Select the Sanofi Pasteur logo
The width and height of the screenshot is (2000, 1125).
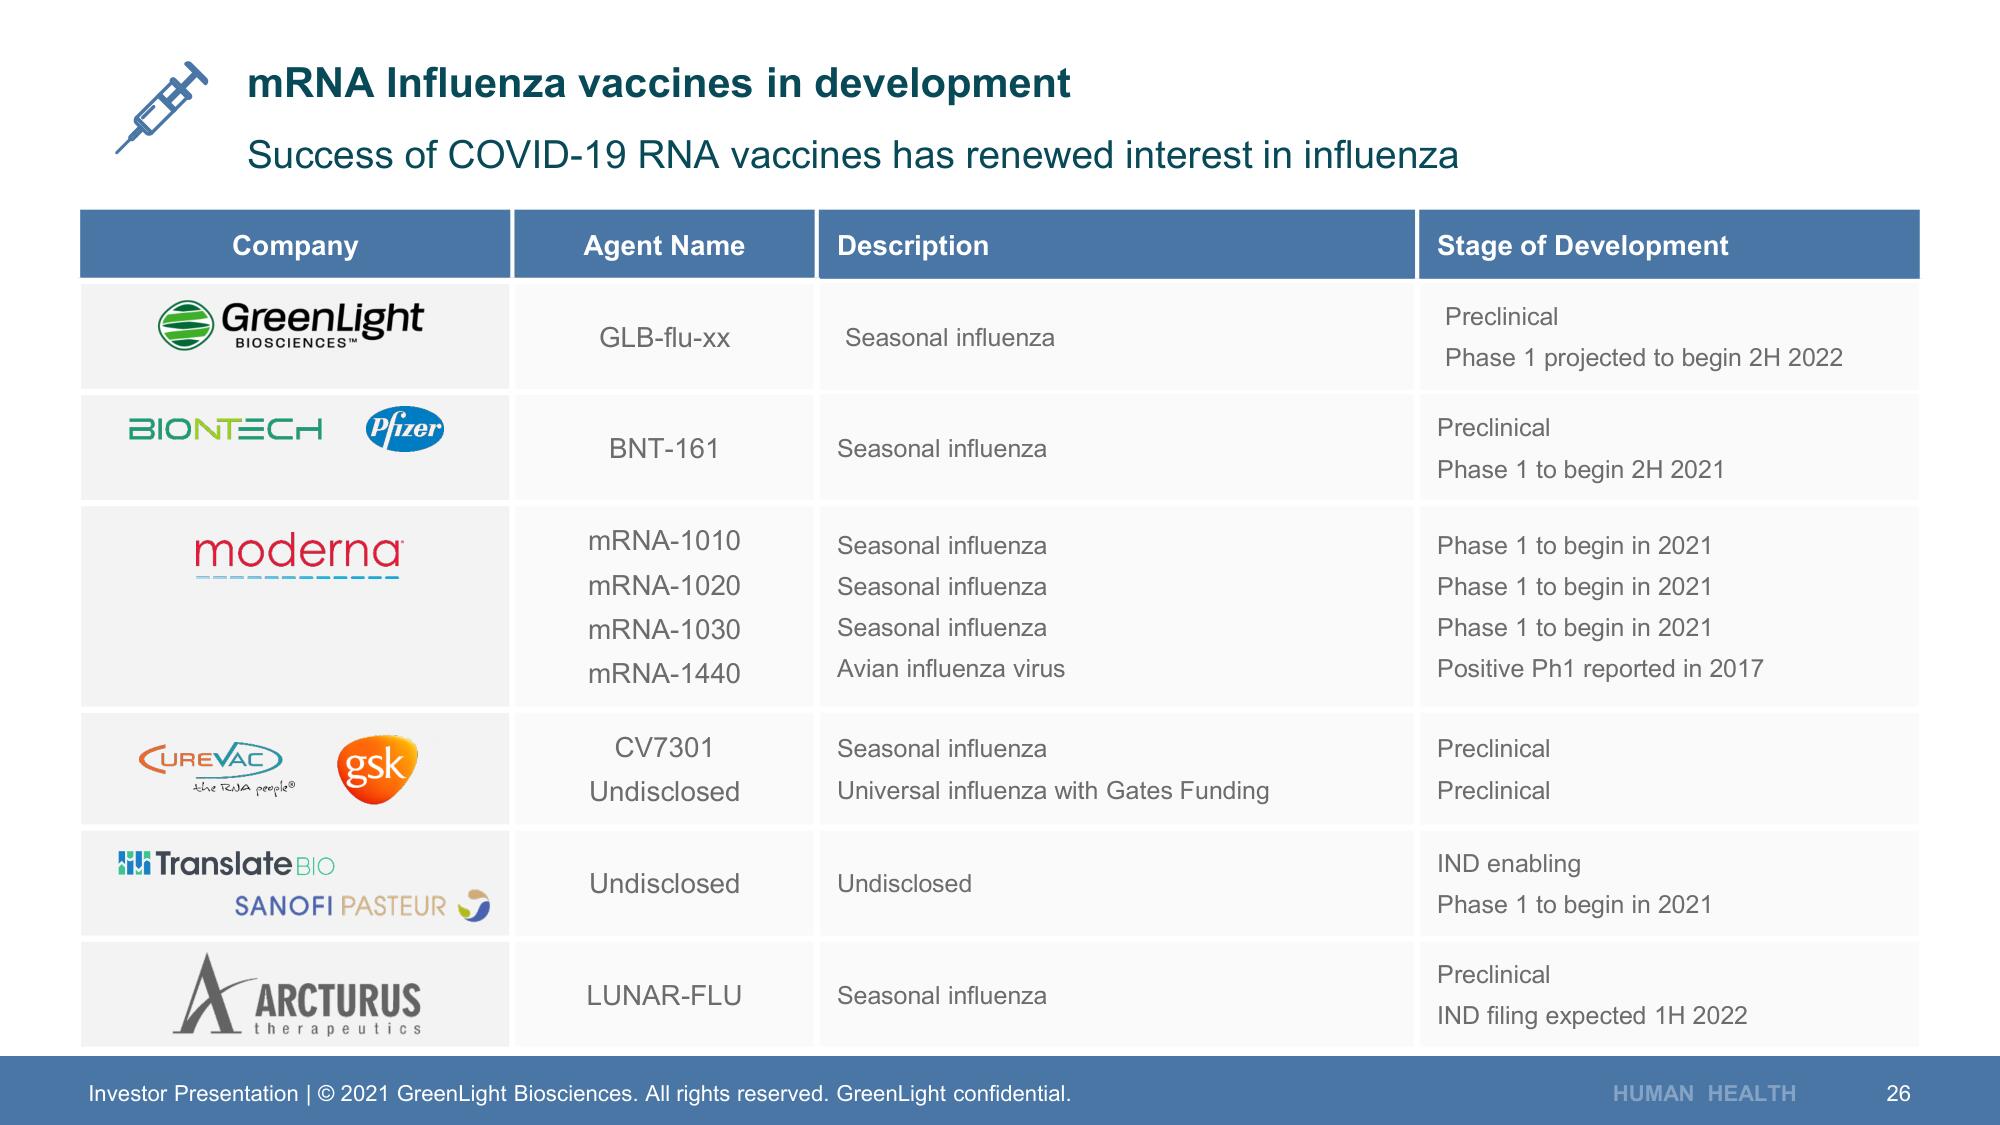(362, 905)
